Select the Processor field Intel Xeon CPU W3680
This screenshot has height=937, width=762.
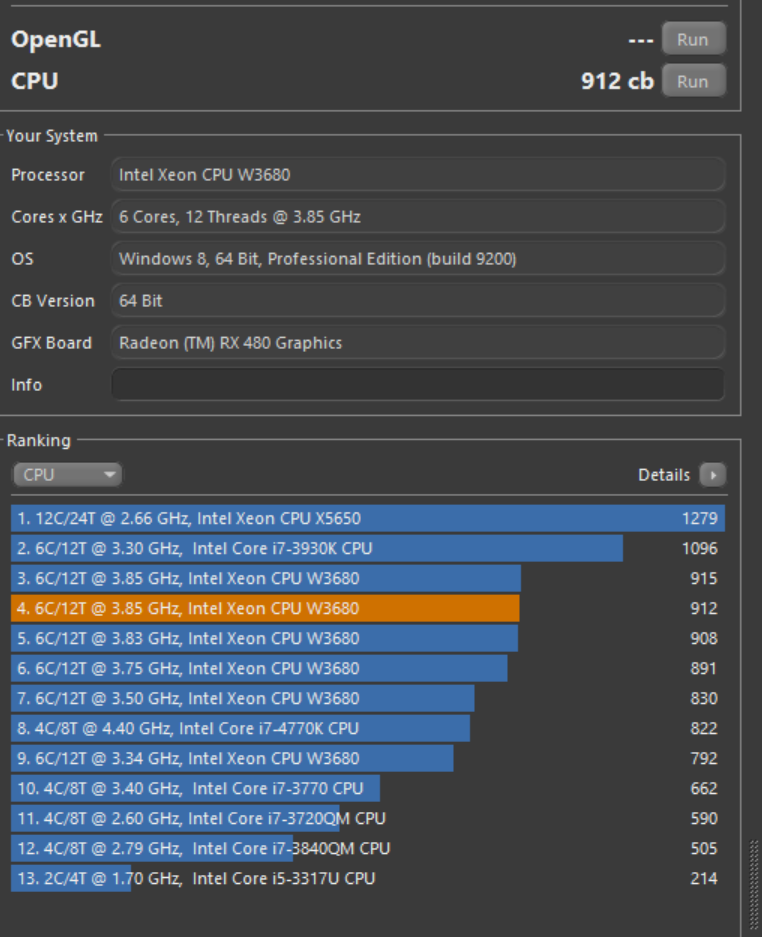click(418, 174)
